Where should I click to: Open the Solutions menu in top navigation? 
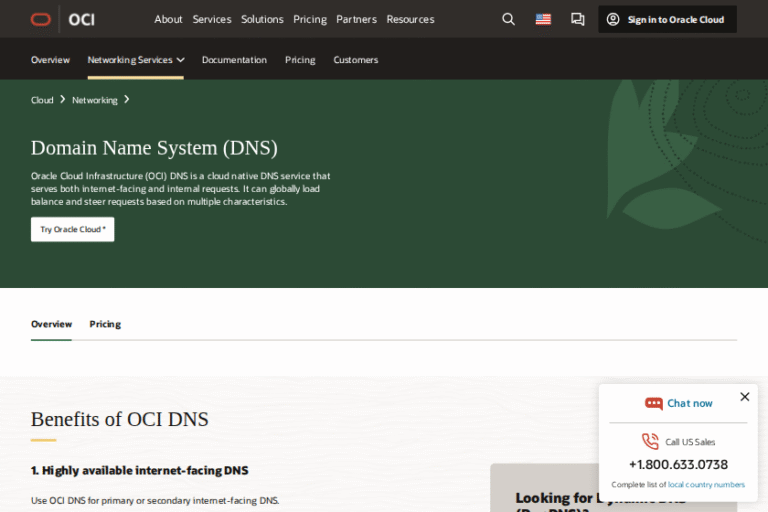pyautogui.click(x=262, y=19)
